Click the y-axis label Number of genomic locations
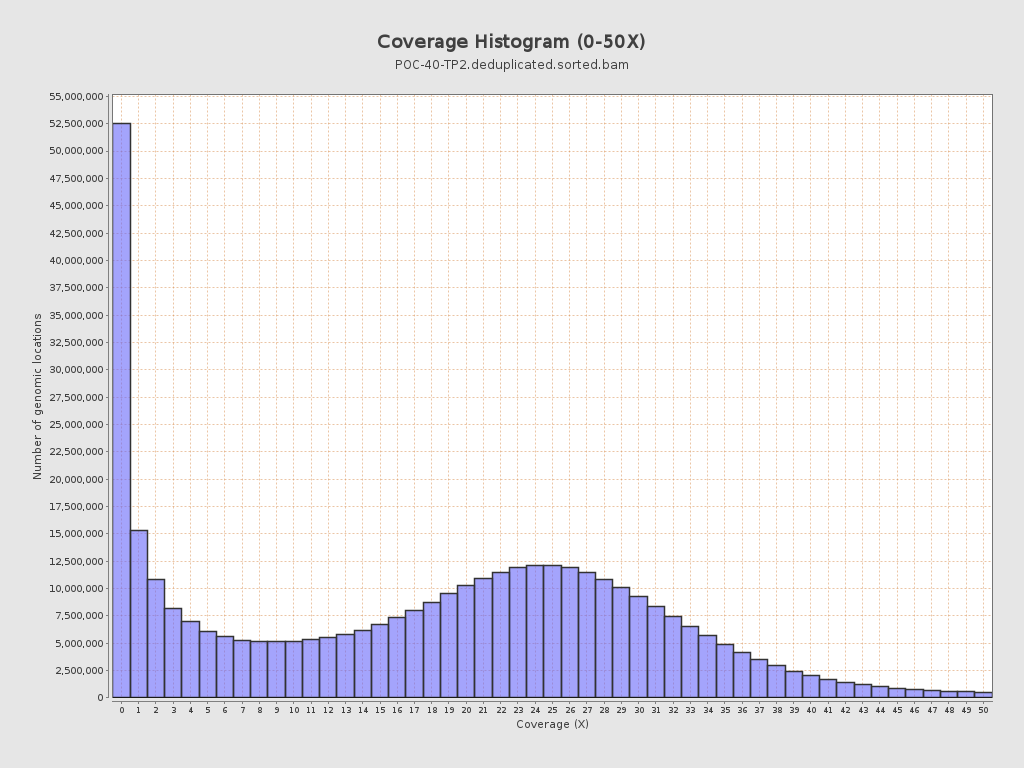Image resolution: width=1024 pixels, height=768 pixels. tap(37, 396)
